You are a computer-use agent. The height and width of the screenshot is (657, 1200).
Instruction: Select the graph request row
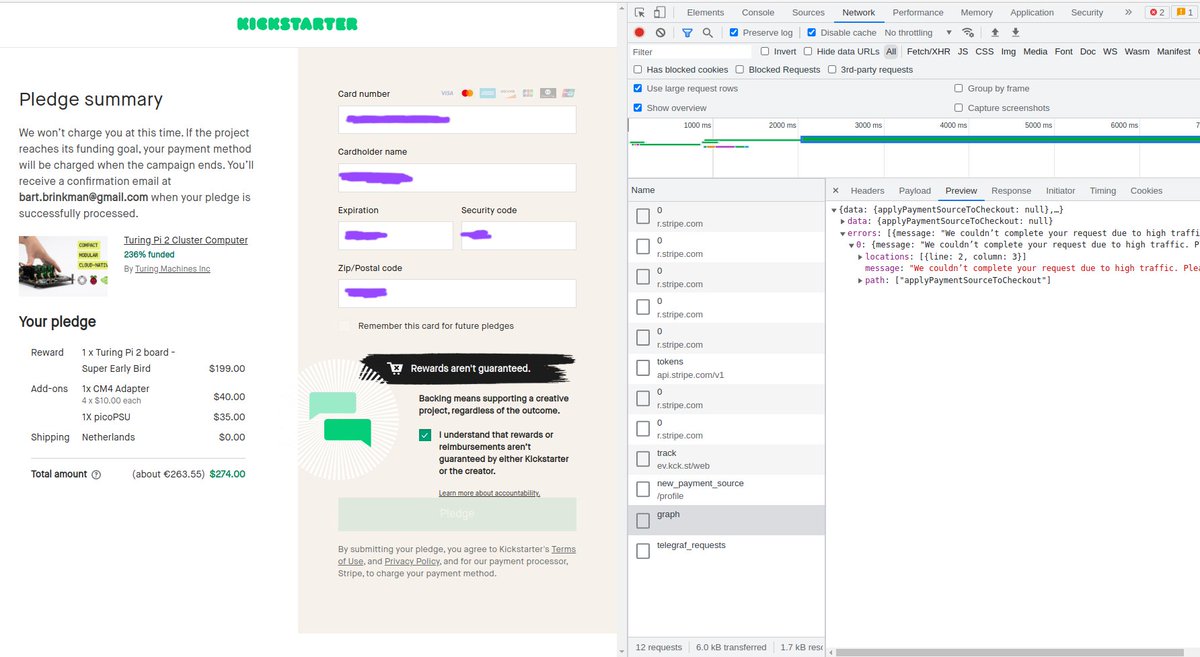click(x=727, y=520)
